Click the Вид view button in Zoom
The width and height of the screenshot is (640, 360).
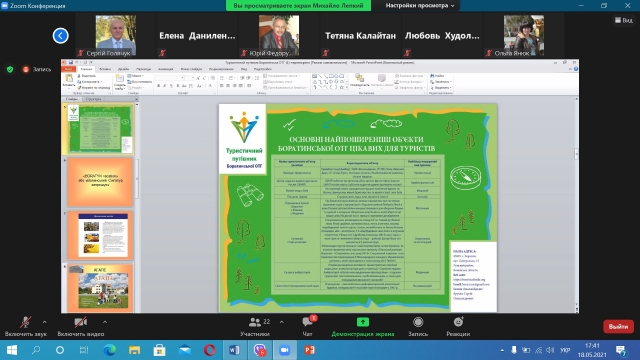623,20
